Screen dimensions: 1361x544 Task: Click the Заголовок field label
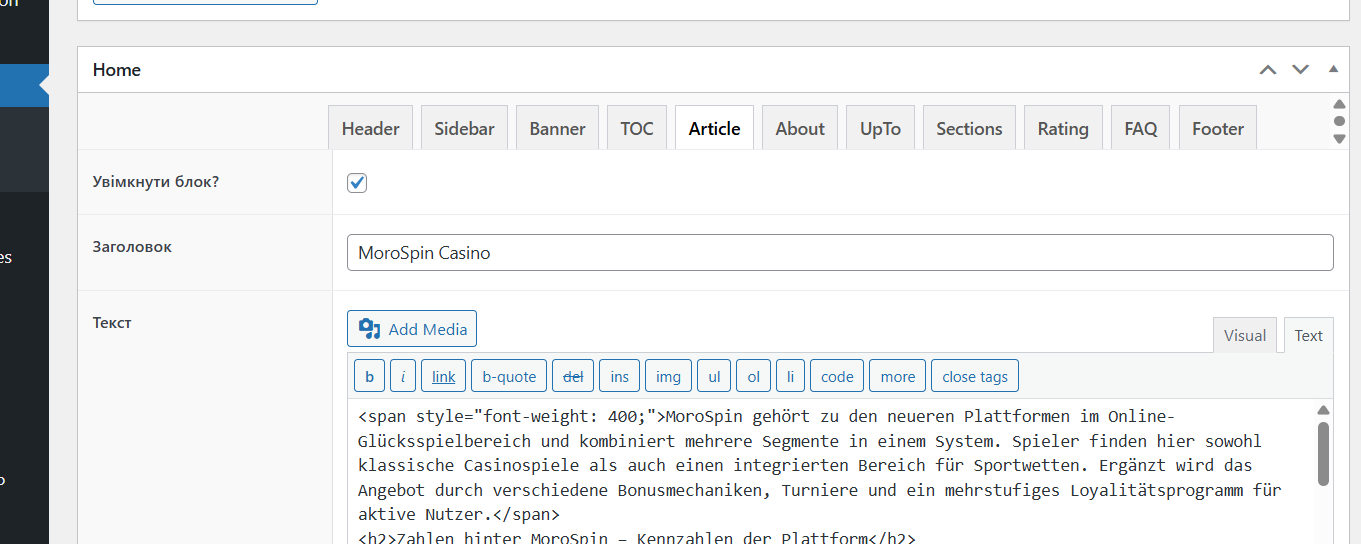tap(132, 246)
